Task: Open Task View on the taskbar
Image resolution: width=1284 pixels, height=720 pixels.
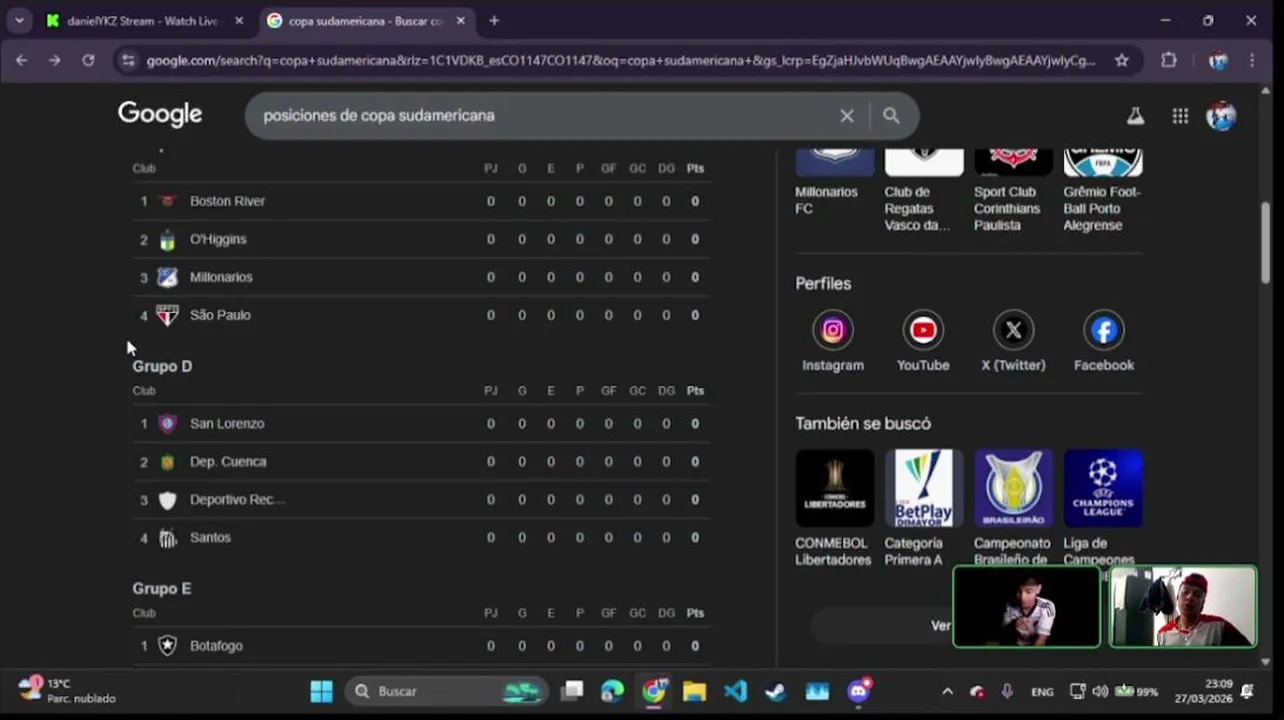Action: pyautogui.click(x=572, y=691)
